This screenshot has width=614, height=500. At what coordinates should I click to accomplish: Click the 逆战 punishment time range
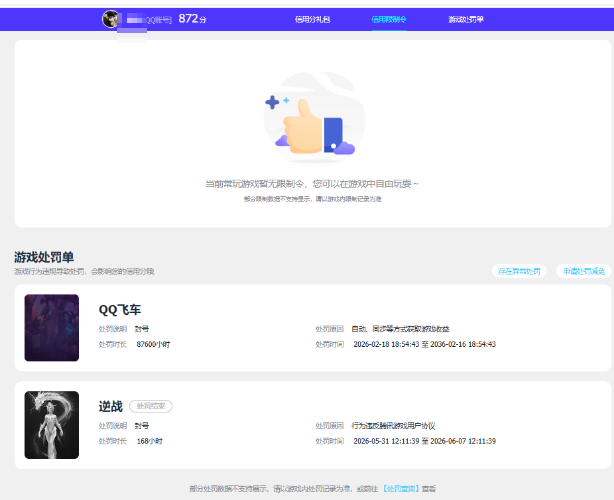point(424,441)
